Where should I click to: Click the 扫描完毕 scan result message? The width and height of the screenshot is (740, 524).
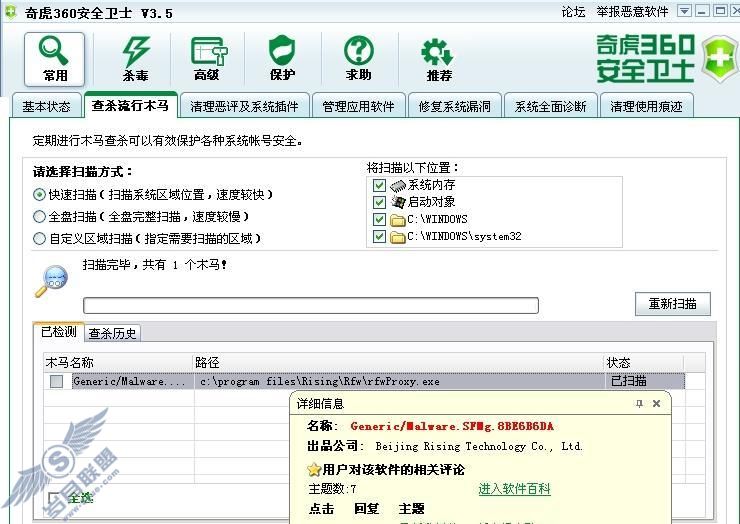point(155,265)
